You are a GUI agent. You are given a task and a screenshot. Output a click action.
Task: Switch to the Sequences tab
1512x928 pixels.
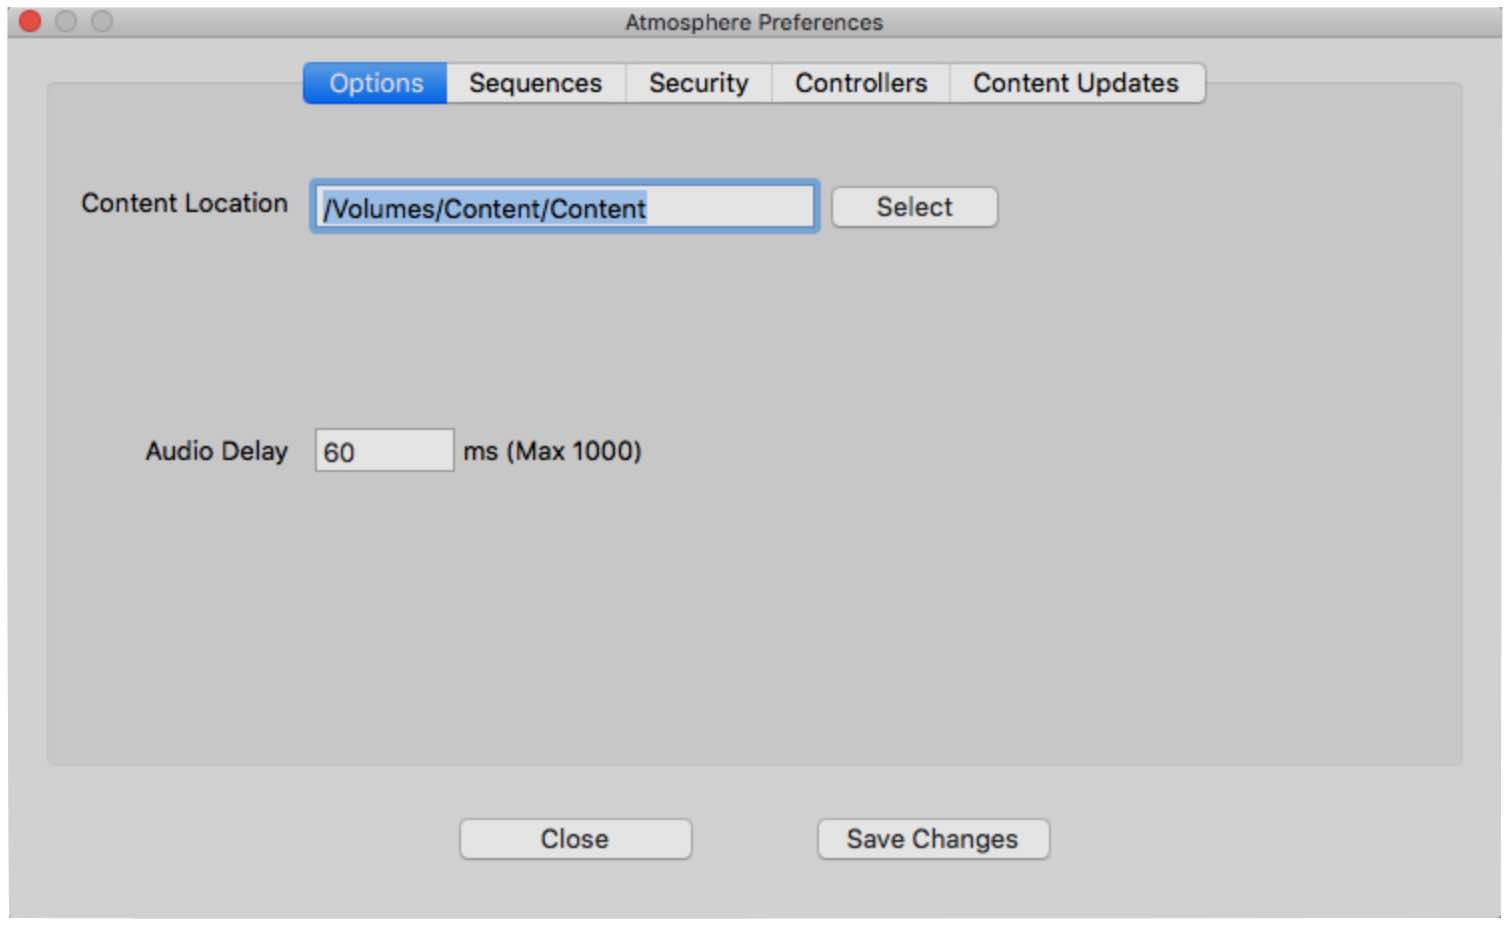pyautogui.click(x=537, y=83)
